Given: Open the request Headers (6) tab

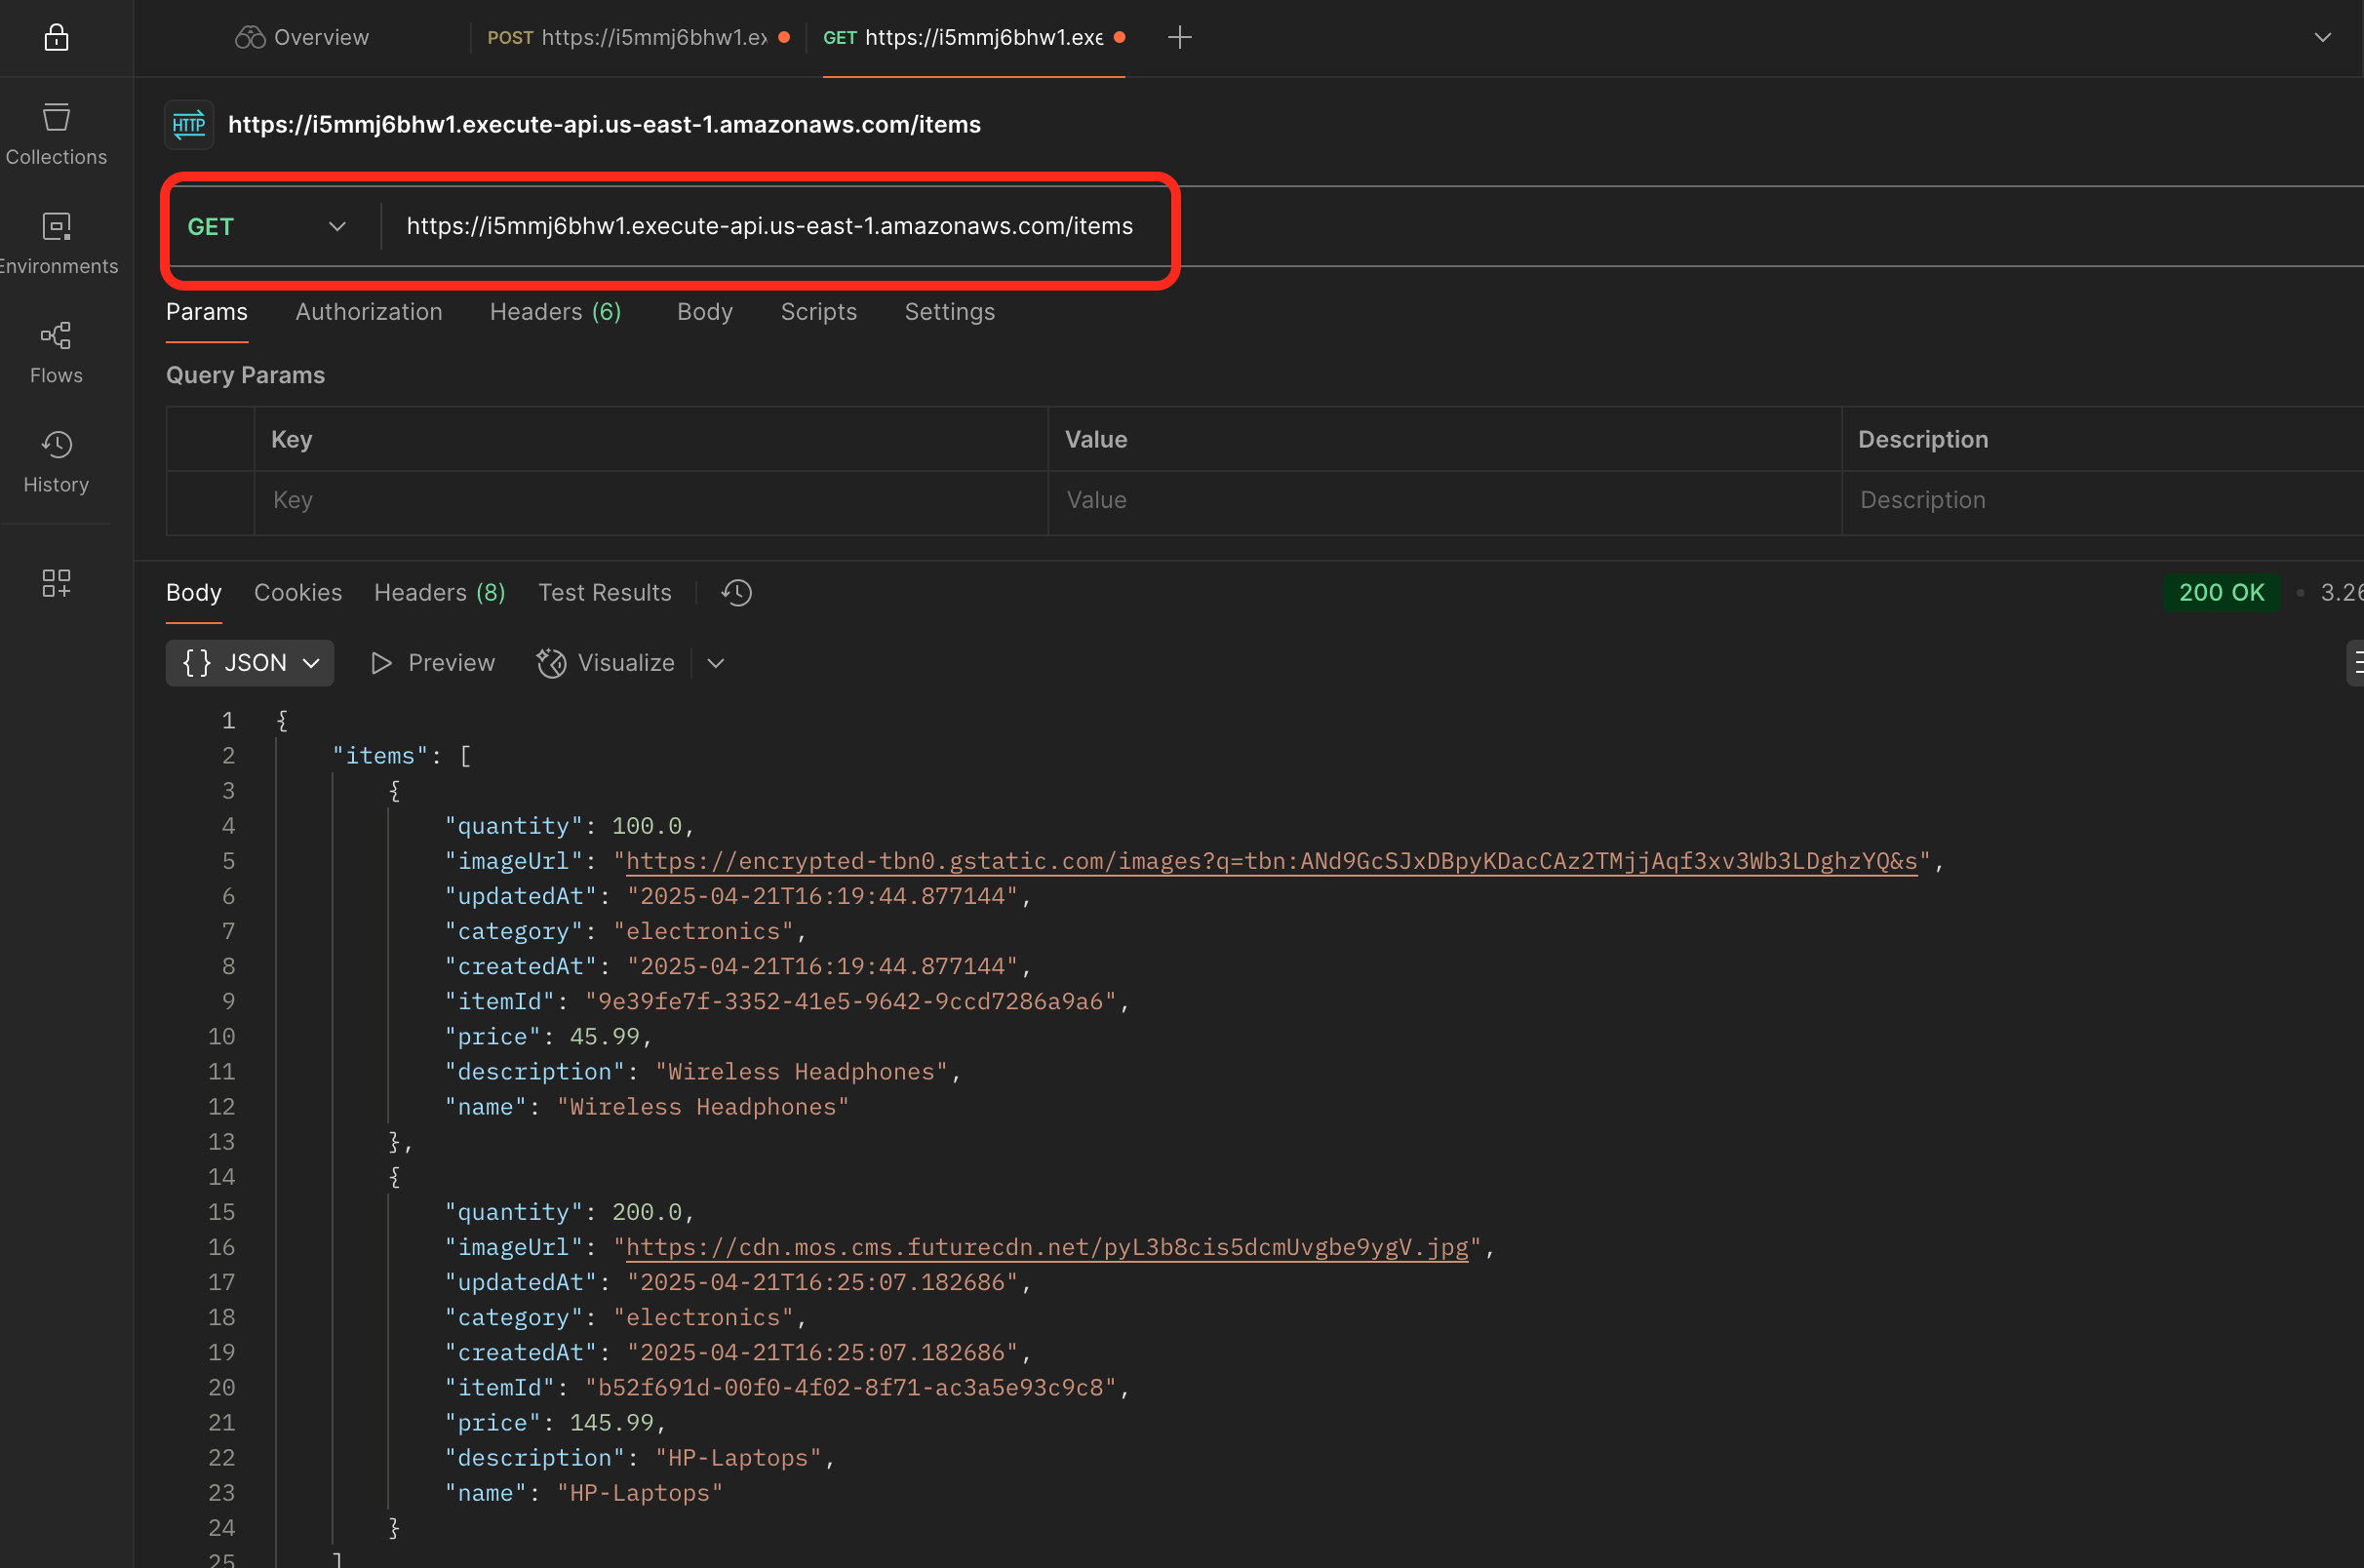Looking at the screenshot, I should click(555, 312).
